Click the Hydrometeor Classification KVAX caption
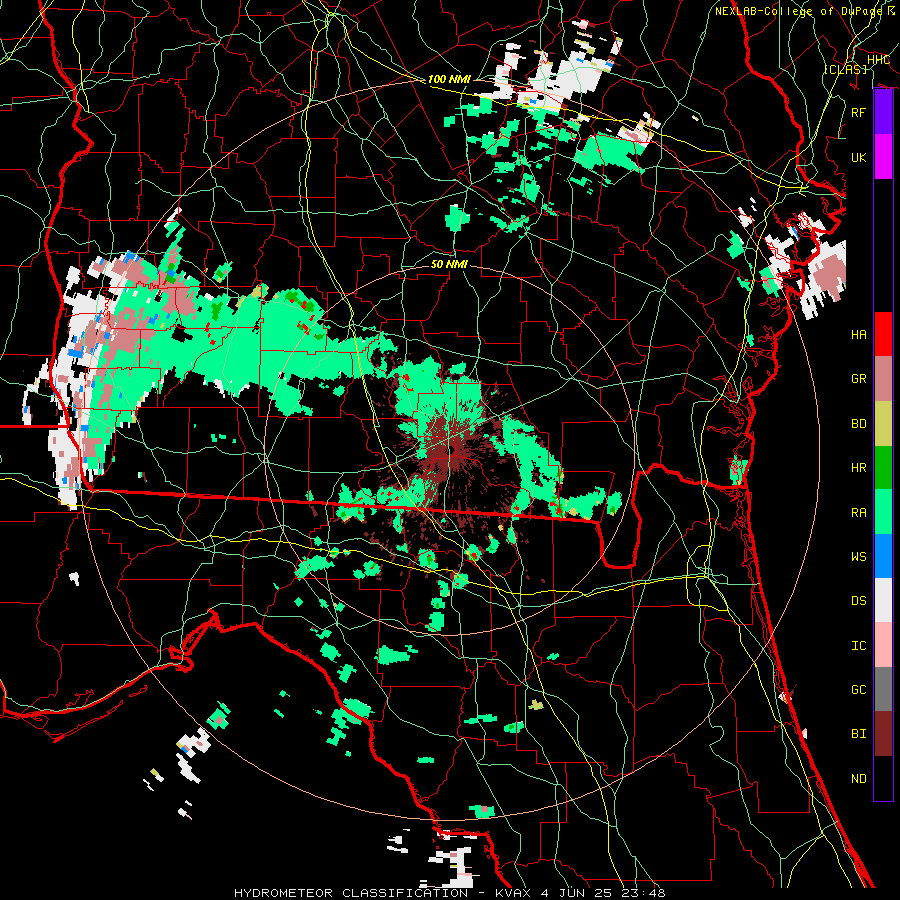900x900 pixels. pos(449,893)
